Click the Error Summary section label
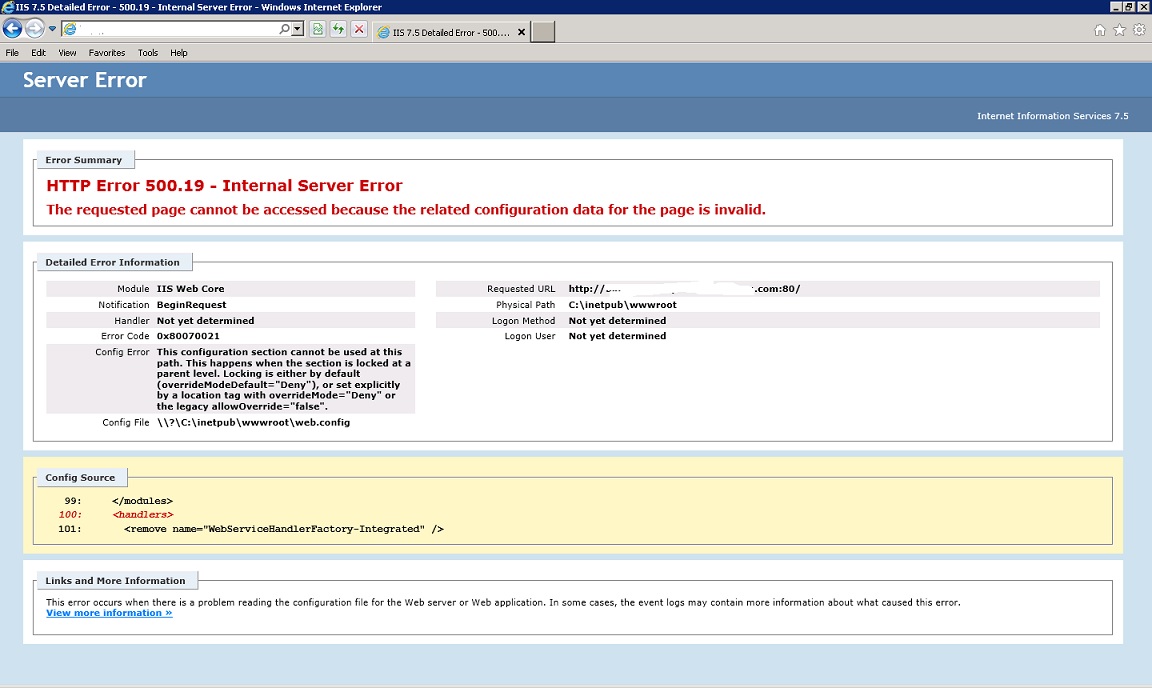 tap(84, 160)
